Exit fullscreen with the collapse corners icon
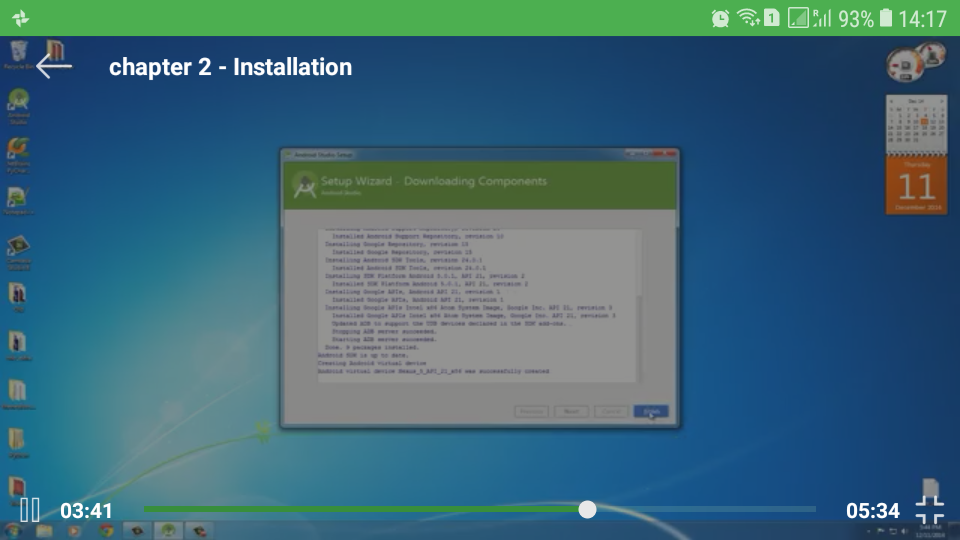960x540 pixels. pyautogui.click(x=929, y=509)
